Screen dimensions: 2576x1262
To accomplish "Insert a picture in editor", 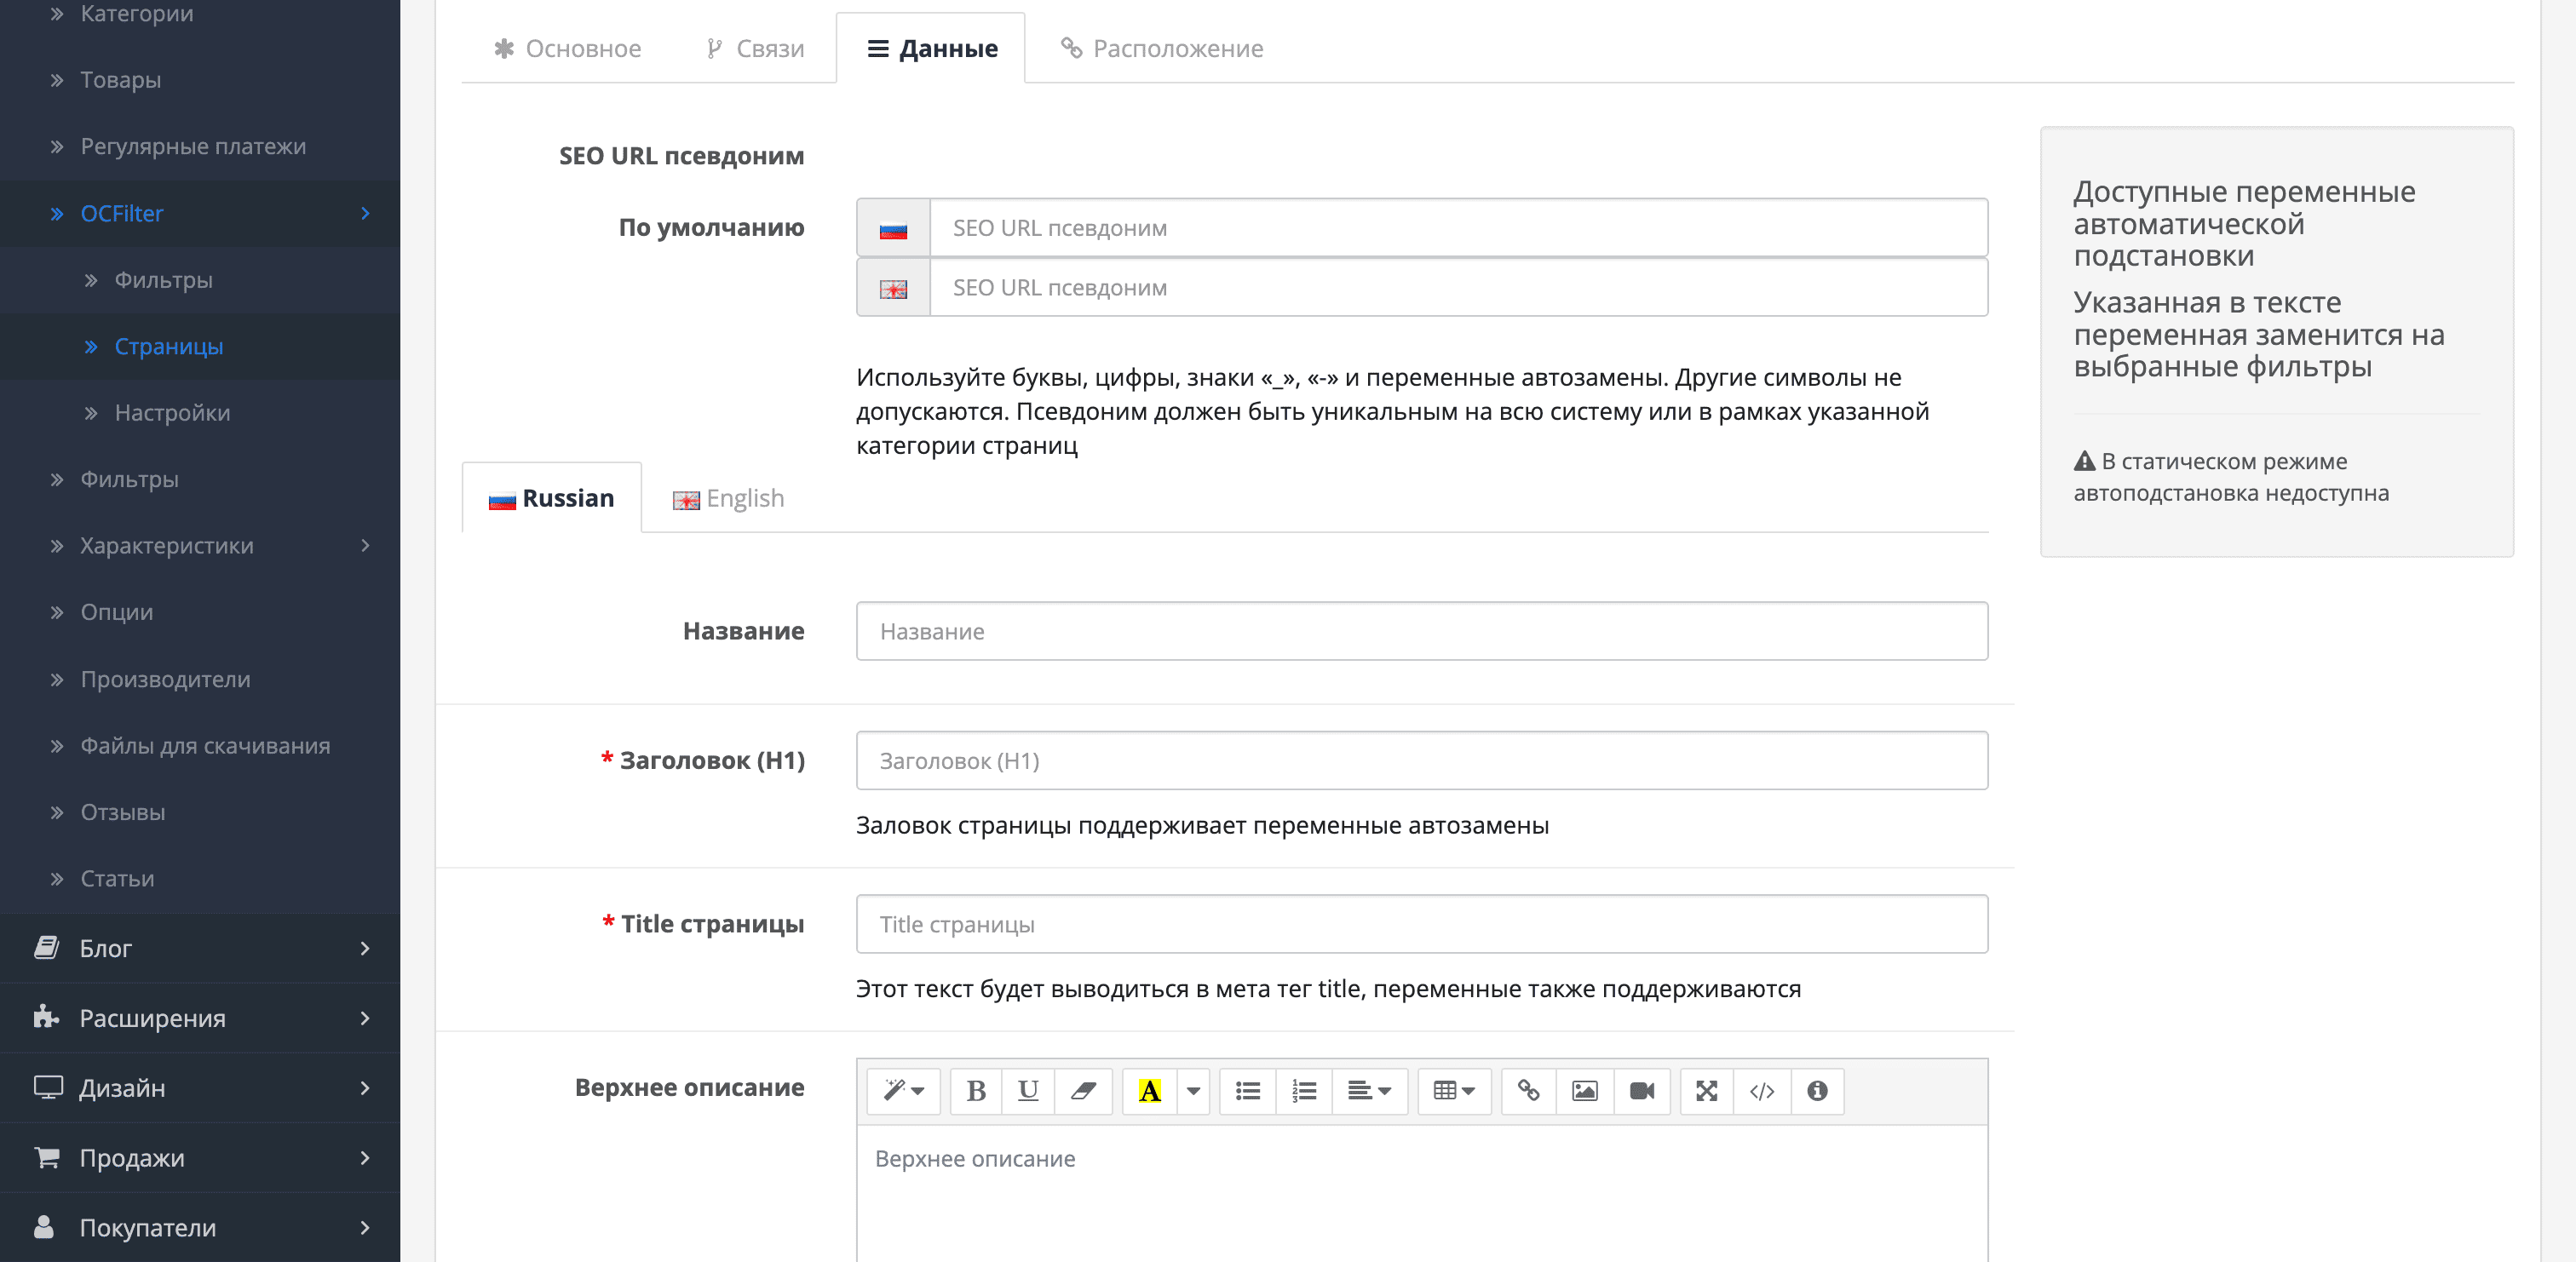I will [1584, 1090].
